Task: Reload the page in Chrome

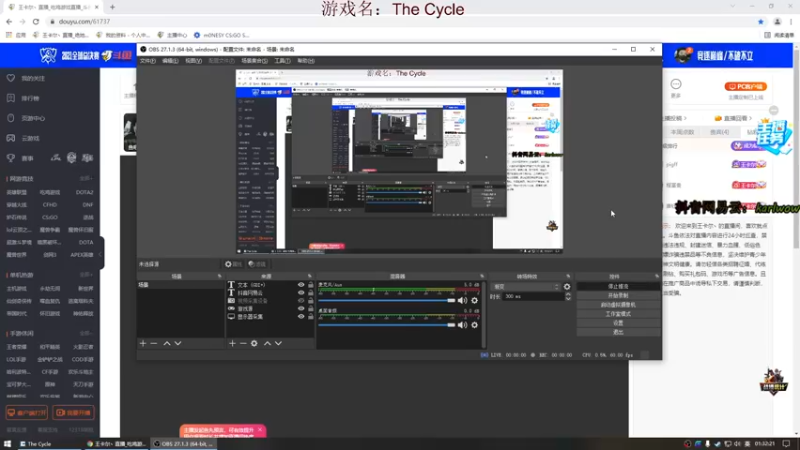Action: tap(36, 21)
